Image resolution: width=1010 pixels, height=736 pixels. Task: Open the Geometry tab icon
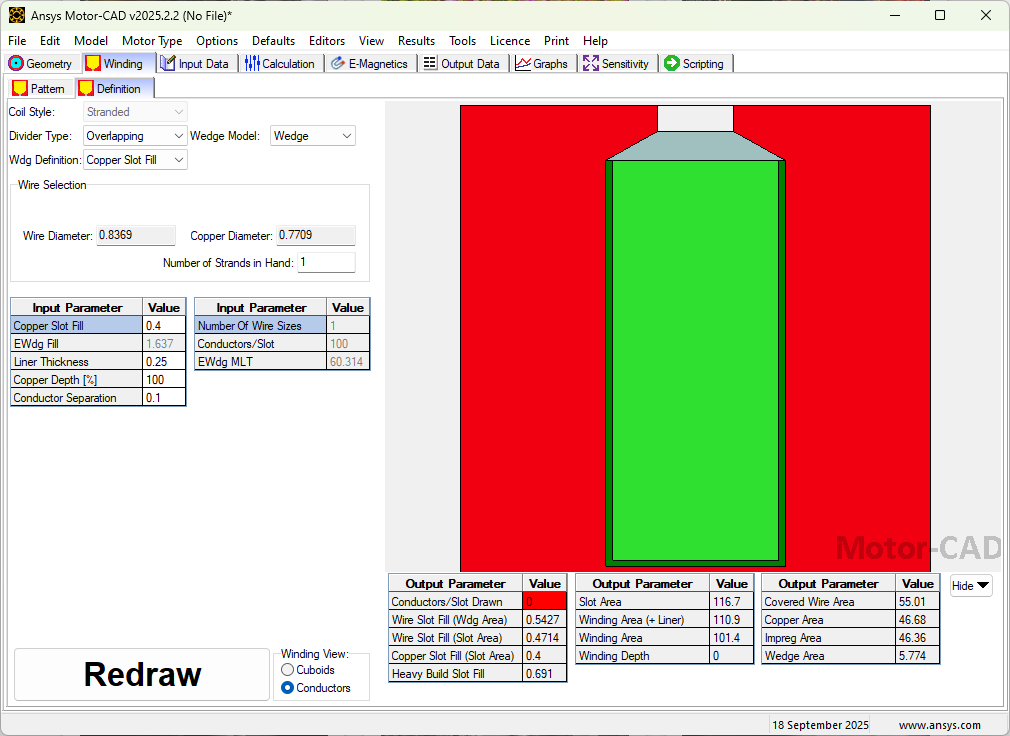point(16,64)
